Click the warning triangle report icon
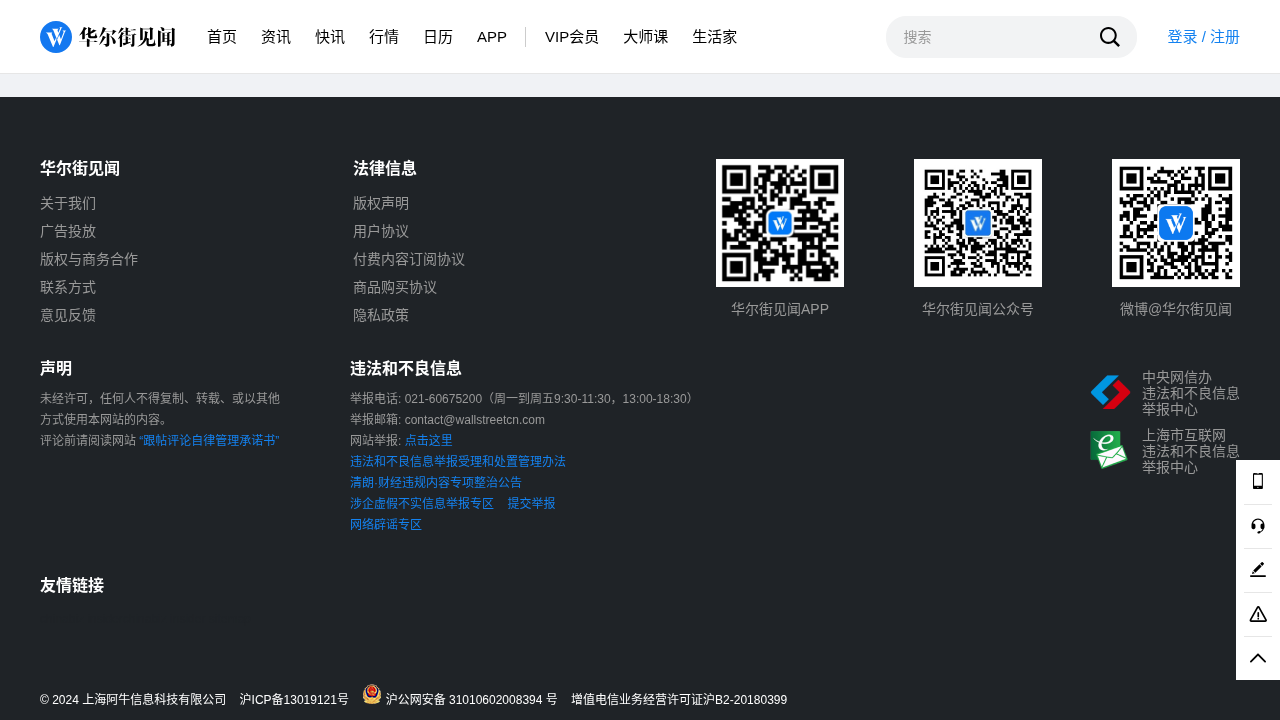The width and height of the screenshot is (1280, 720). point(1258,614)
